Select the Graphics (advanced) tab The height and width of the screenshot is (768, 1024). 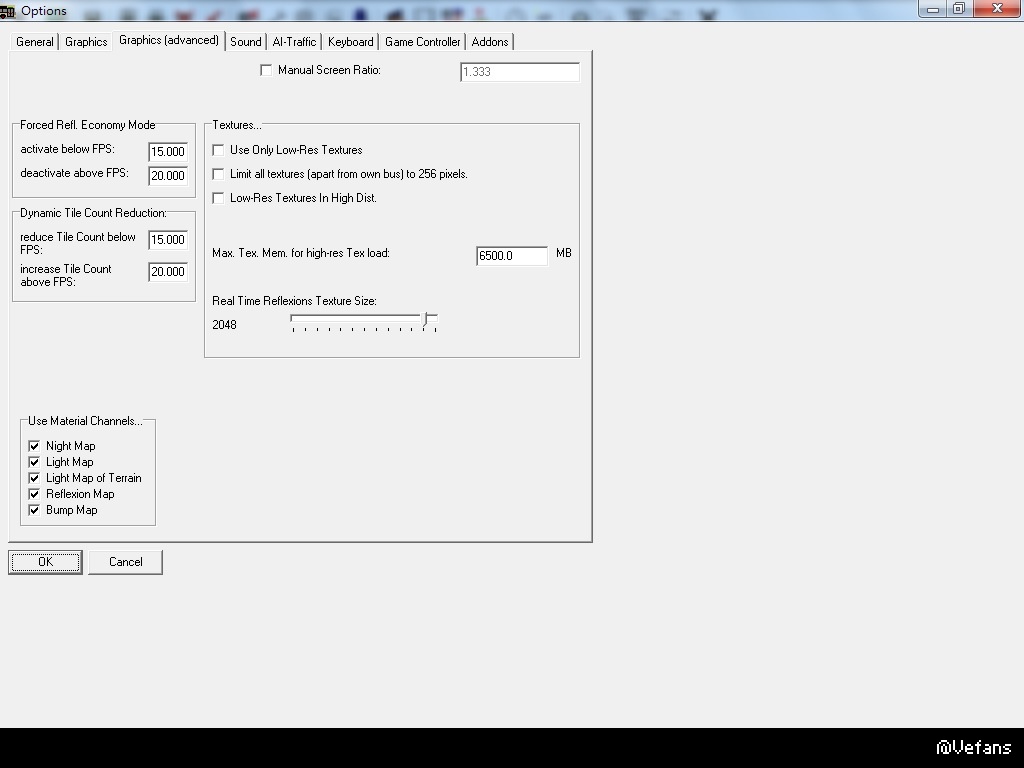168,40
